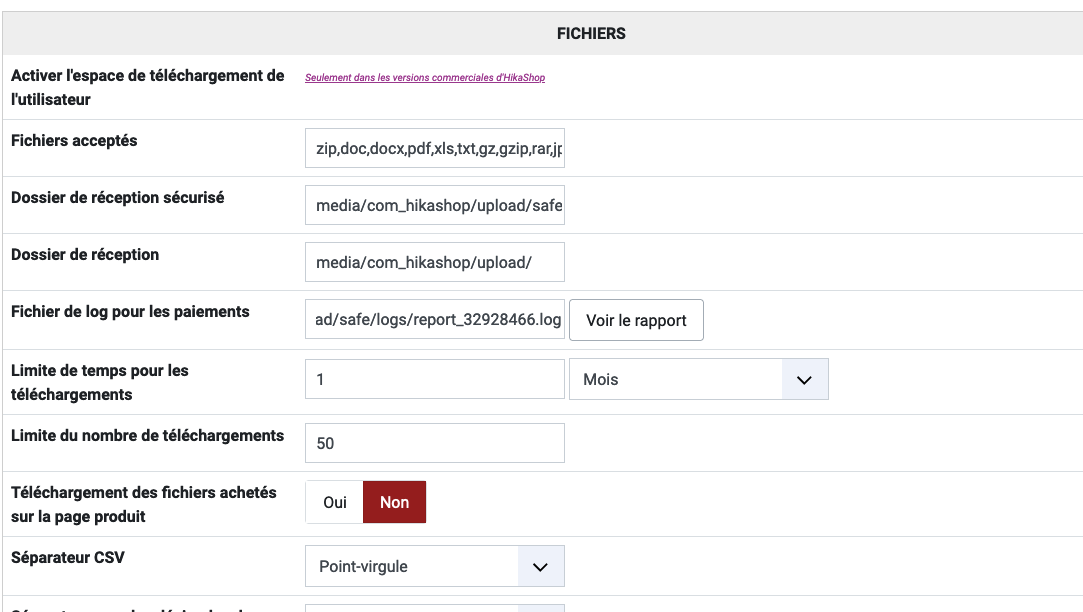Click the FICHIERS section header

(591, 34)
